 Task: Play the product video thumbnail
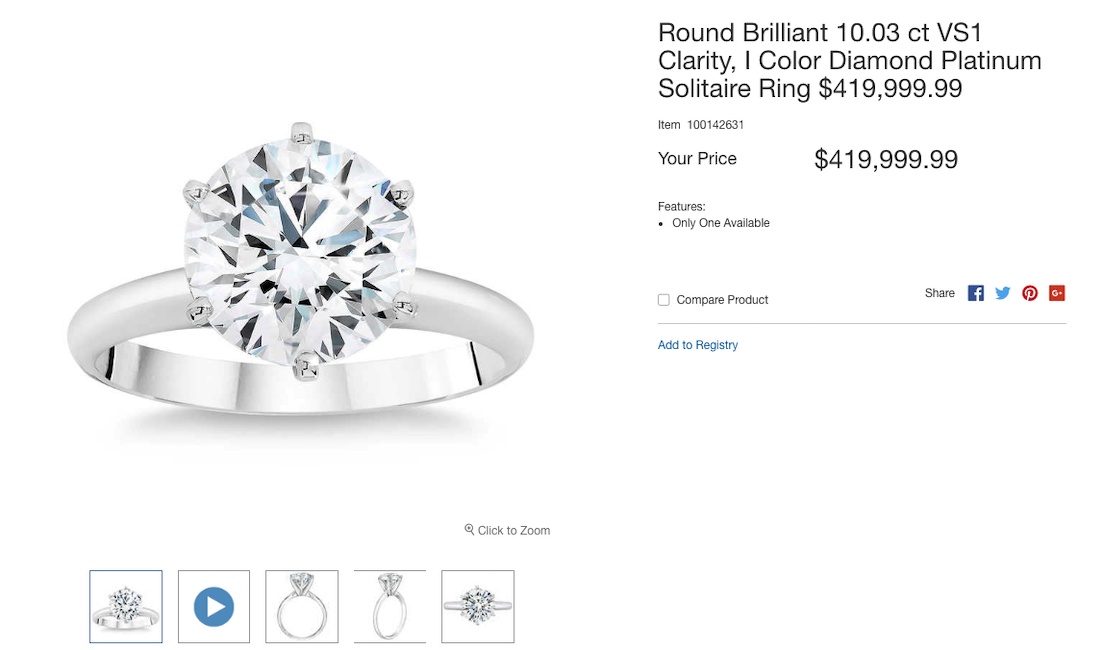pyautogui.click(x=214, y=606)
